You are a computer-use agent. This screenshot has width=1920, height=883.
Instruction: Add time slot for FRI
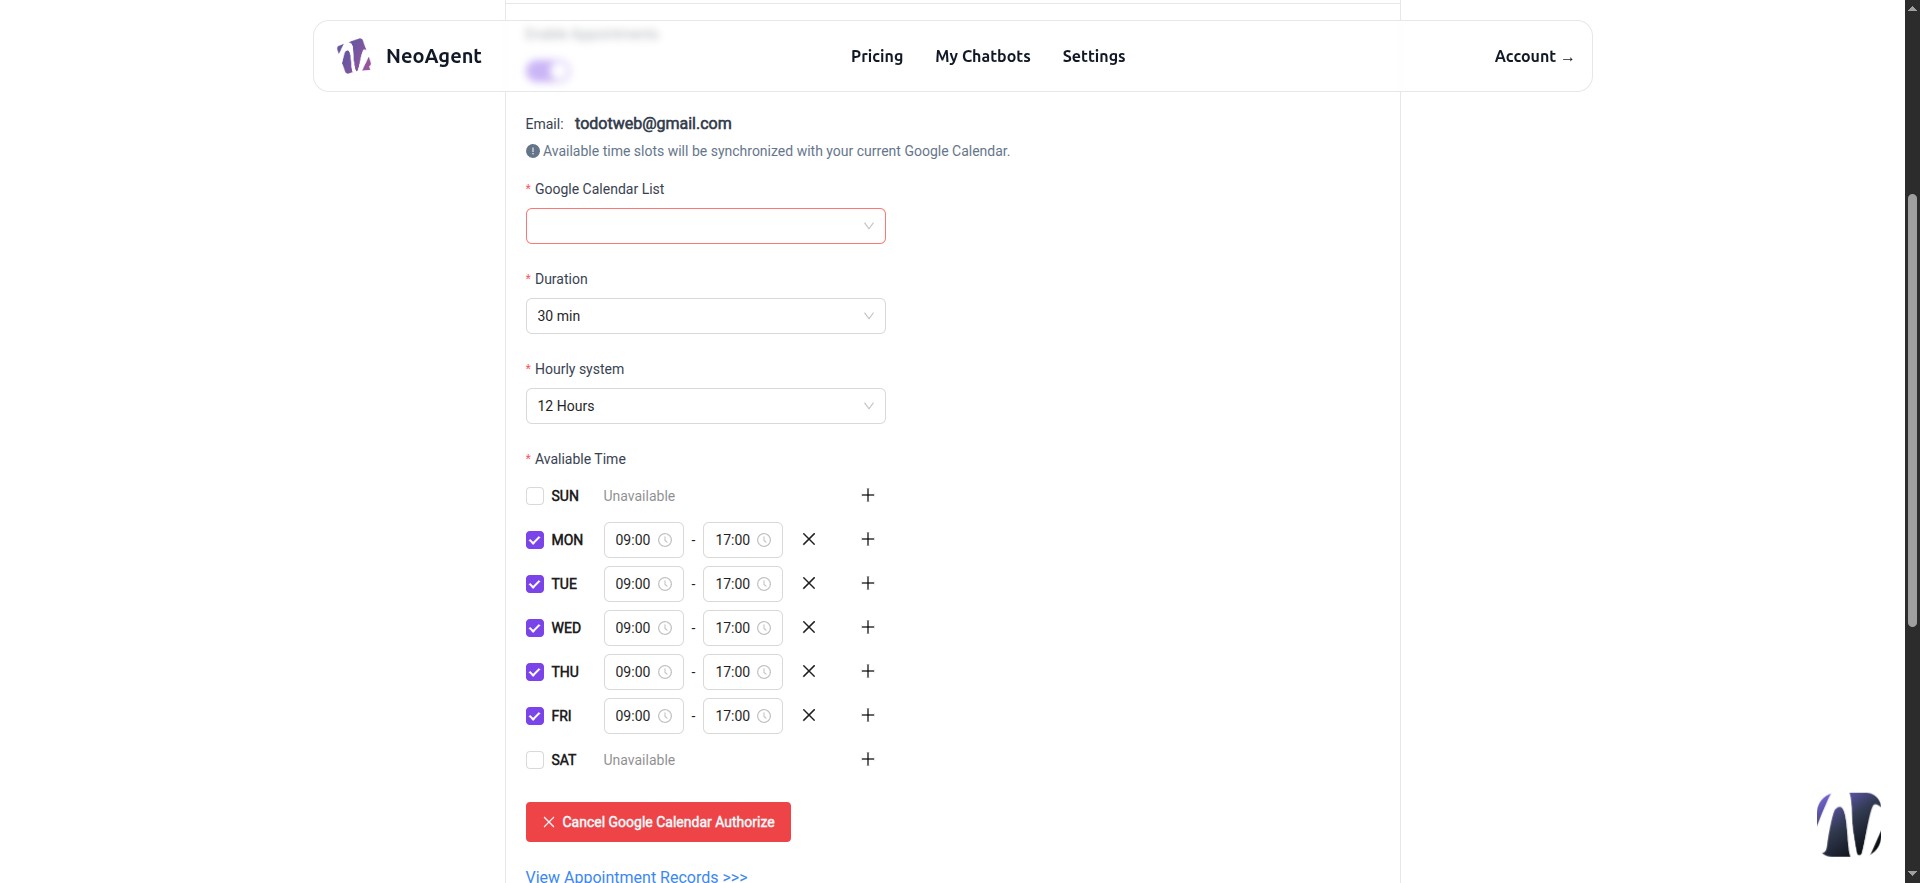coord(868,715)
